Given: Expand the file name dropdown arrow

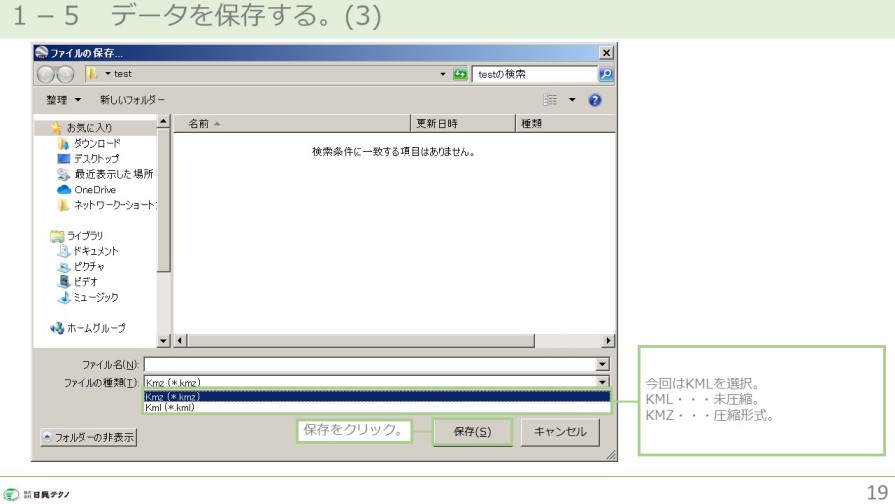Looking at the screenshot, I should (603, 365).
